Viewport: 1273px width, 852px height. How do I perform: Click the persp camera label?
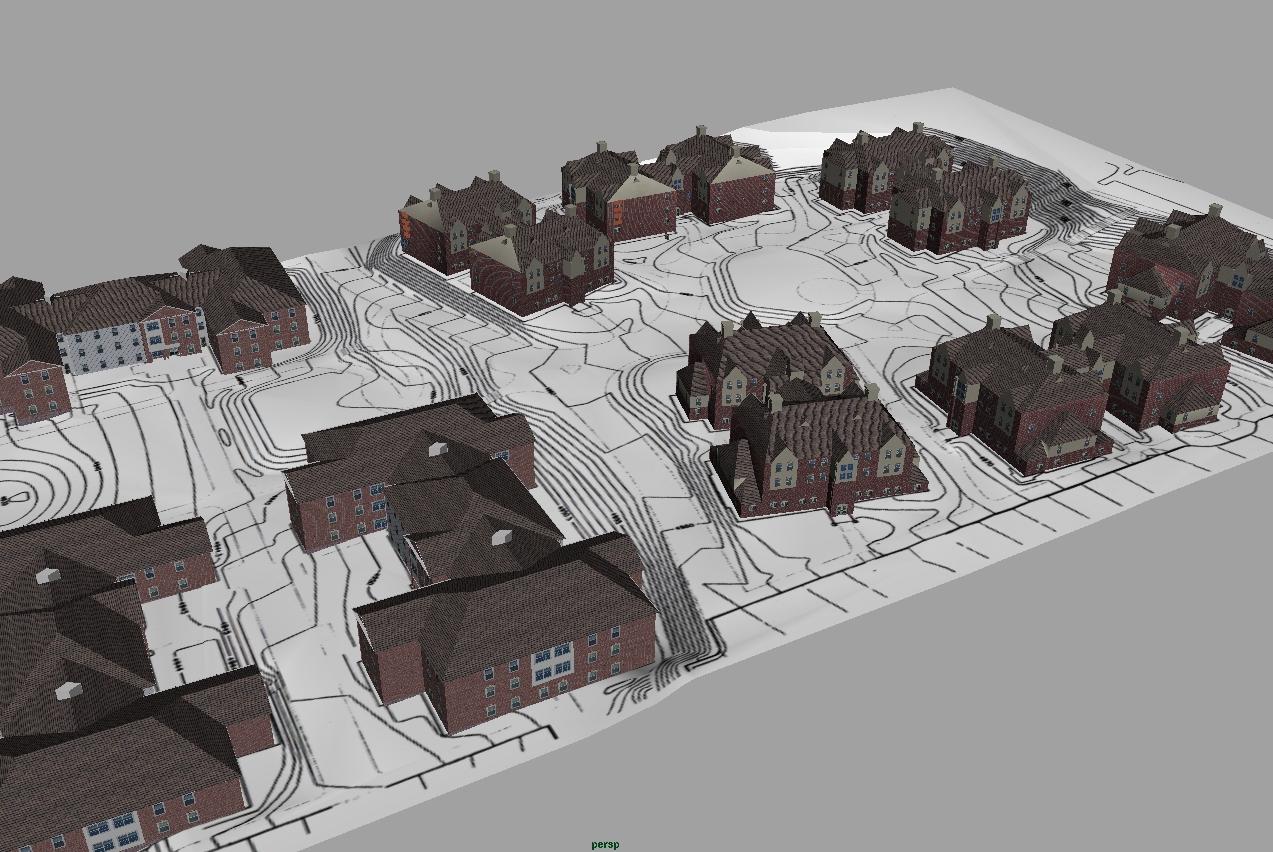pyautogui.click(x=604, y=843)
